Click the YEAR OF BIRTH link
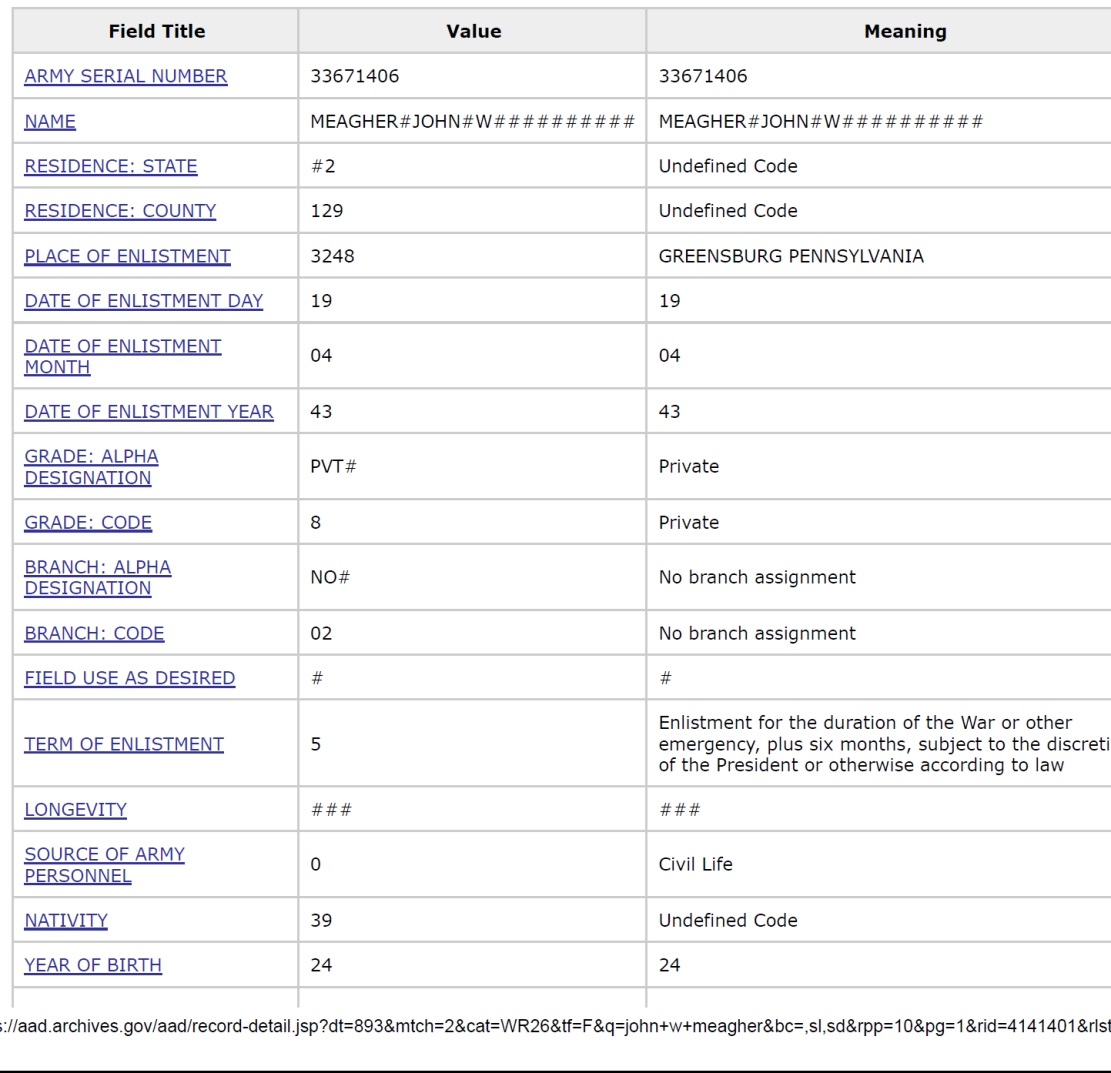Screen dimensions: 1111x1073 click(x=94, y=965)
